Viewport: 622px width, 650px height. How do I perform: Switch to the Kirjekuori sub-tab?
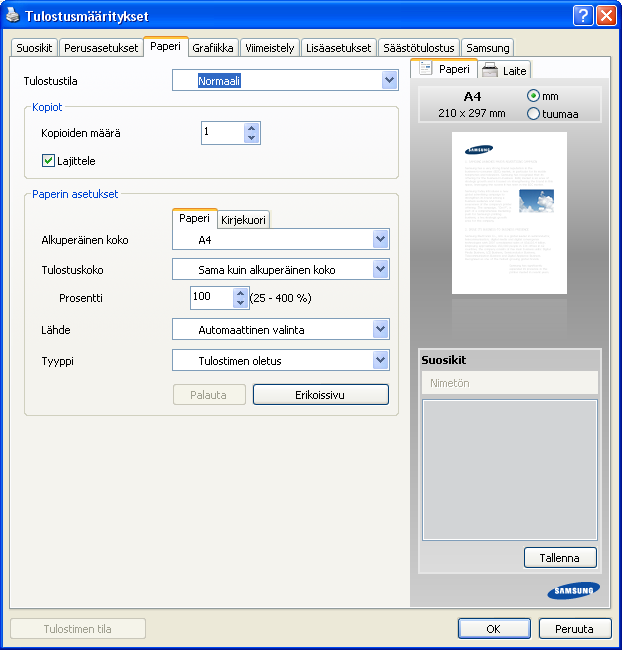click(243, 220)
